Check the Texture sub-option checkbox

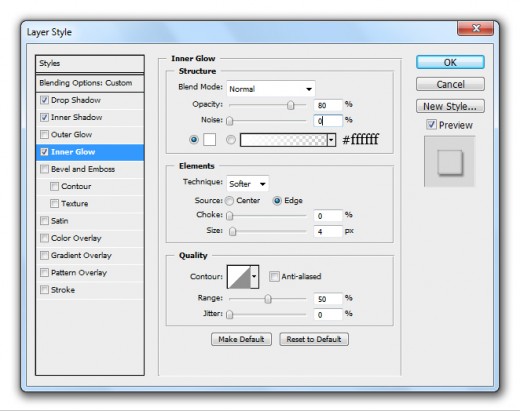pos(54,204)
